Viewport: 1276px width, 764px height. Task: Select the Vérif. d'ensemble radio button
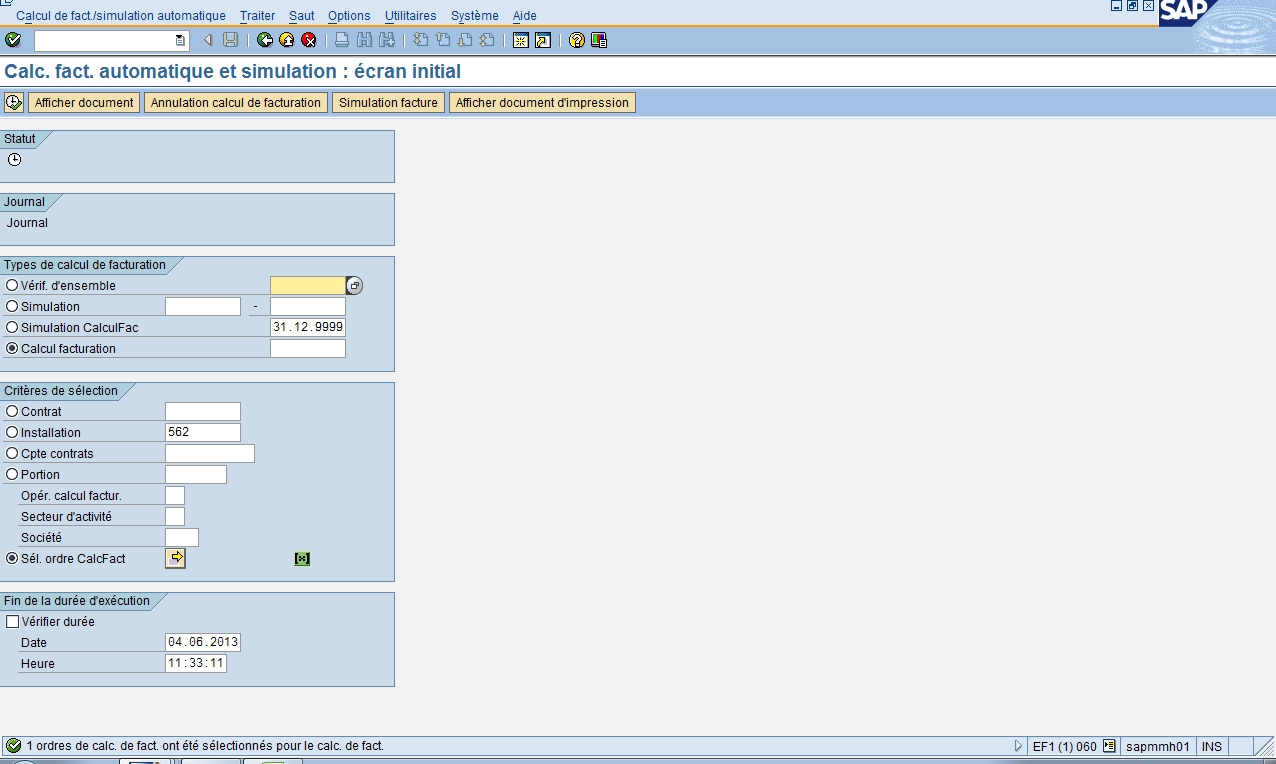(x=12, y=285)
